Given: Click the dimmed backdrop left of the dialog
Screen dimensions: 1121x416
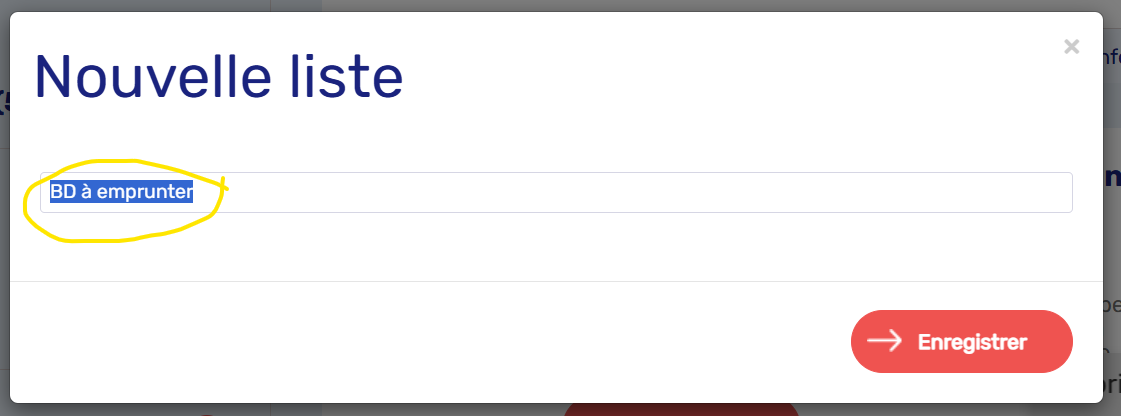Looking at the screenshot, I should click(4, 250).
